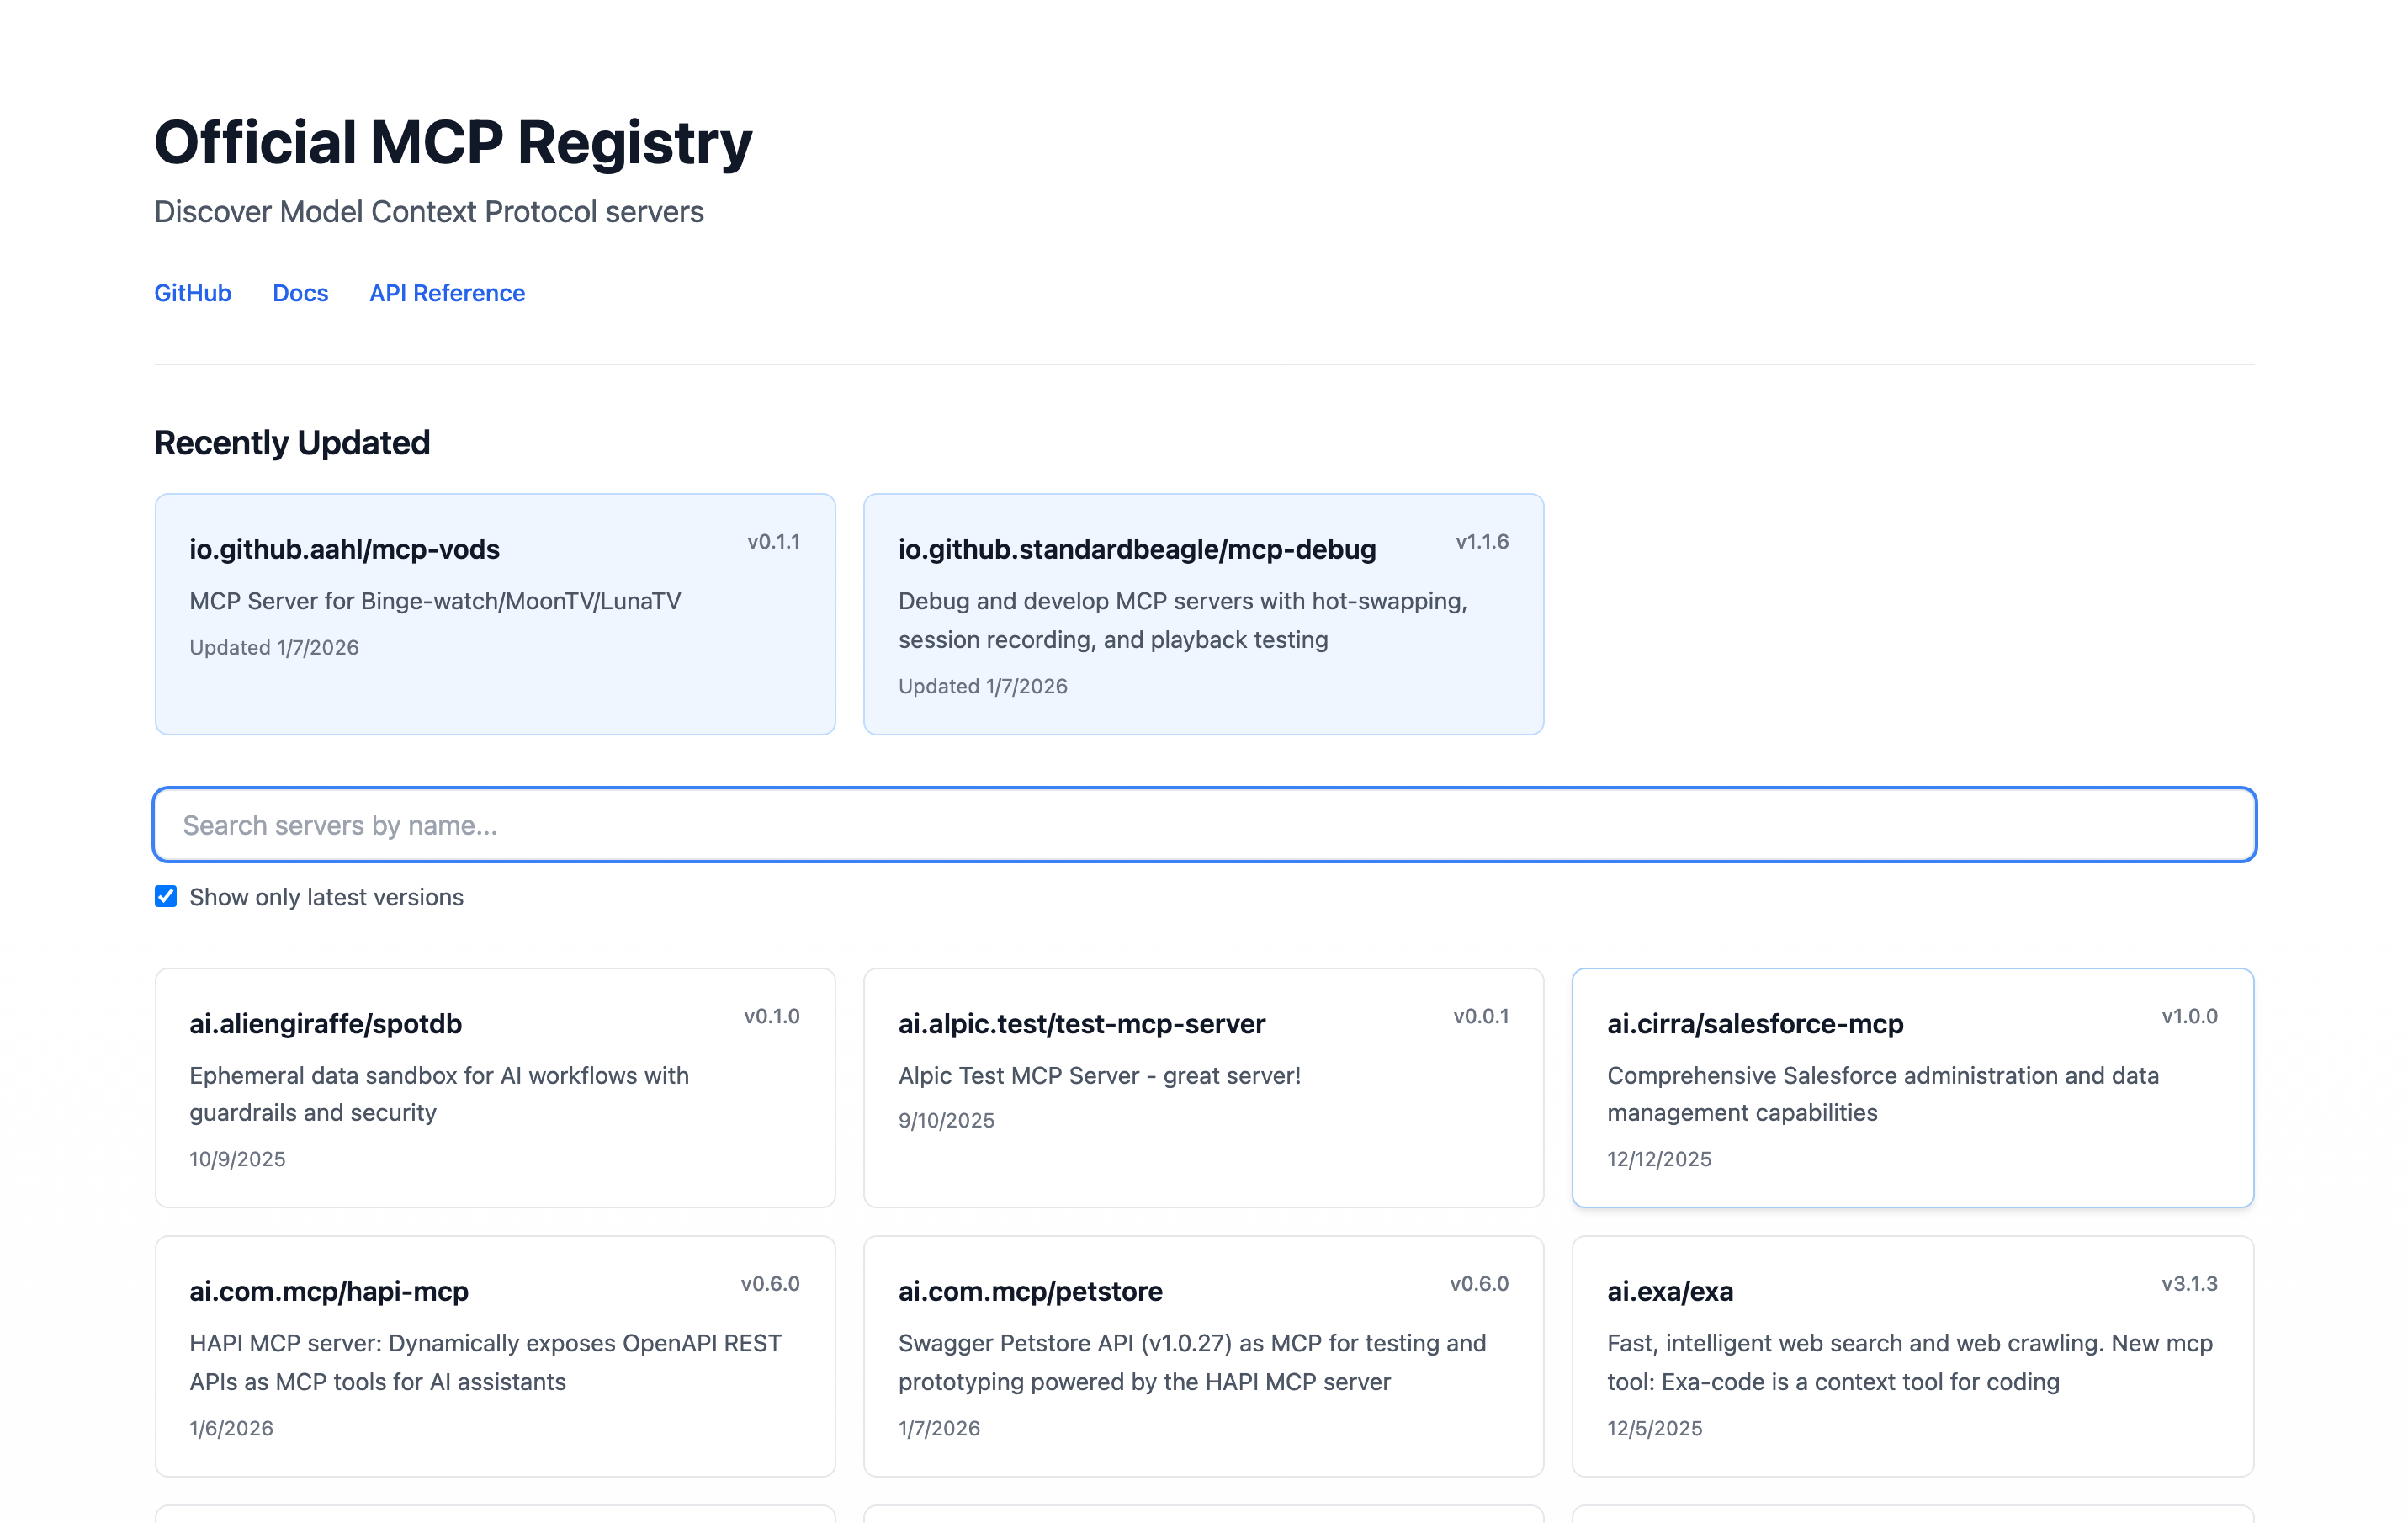The image size is (2408, 1523).
Task: Click the Recently Updated section heading
Action: pyautogui.click(x=292, y=442)
